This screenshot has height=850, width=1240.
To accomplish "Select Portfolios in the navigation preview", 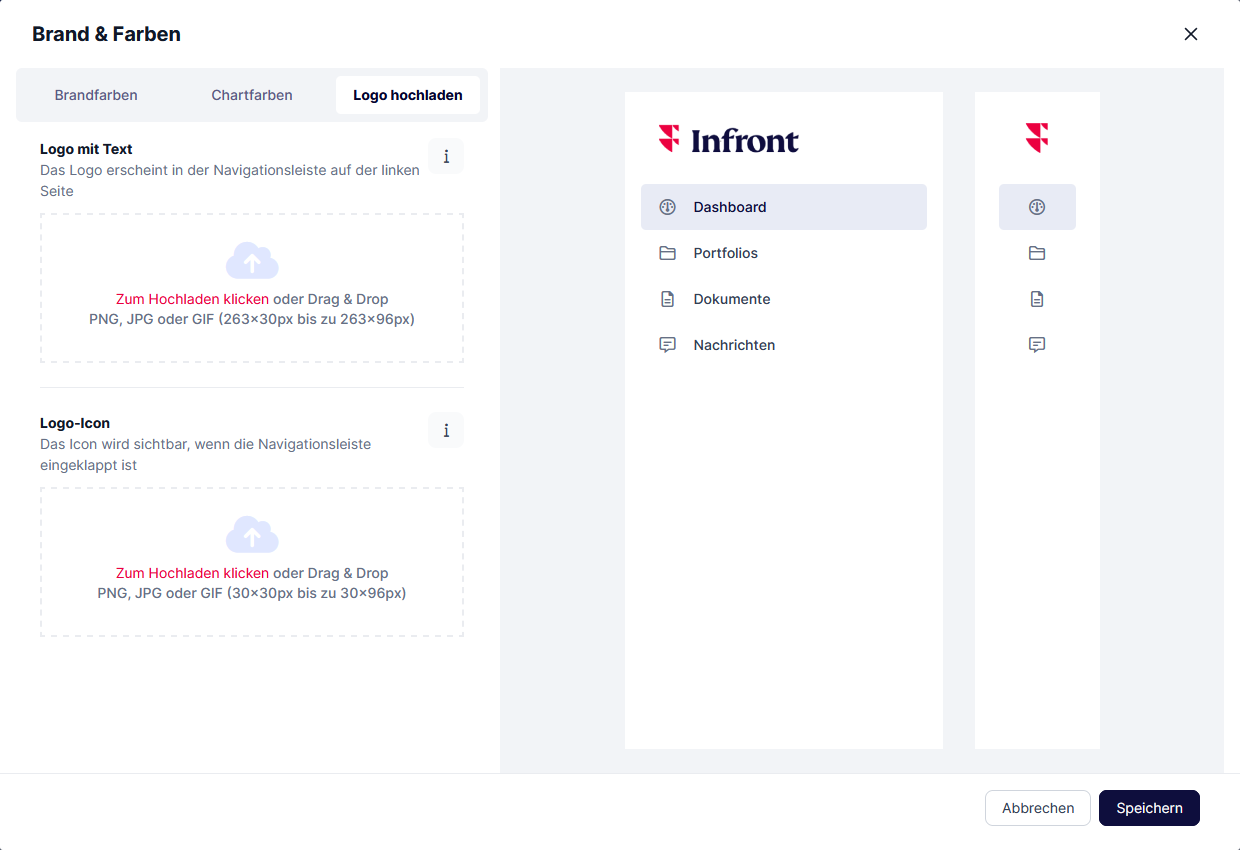I will 725,253.
